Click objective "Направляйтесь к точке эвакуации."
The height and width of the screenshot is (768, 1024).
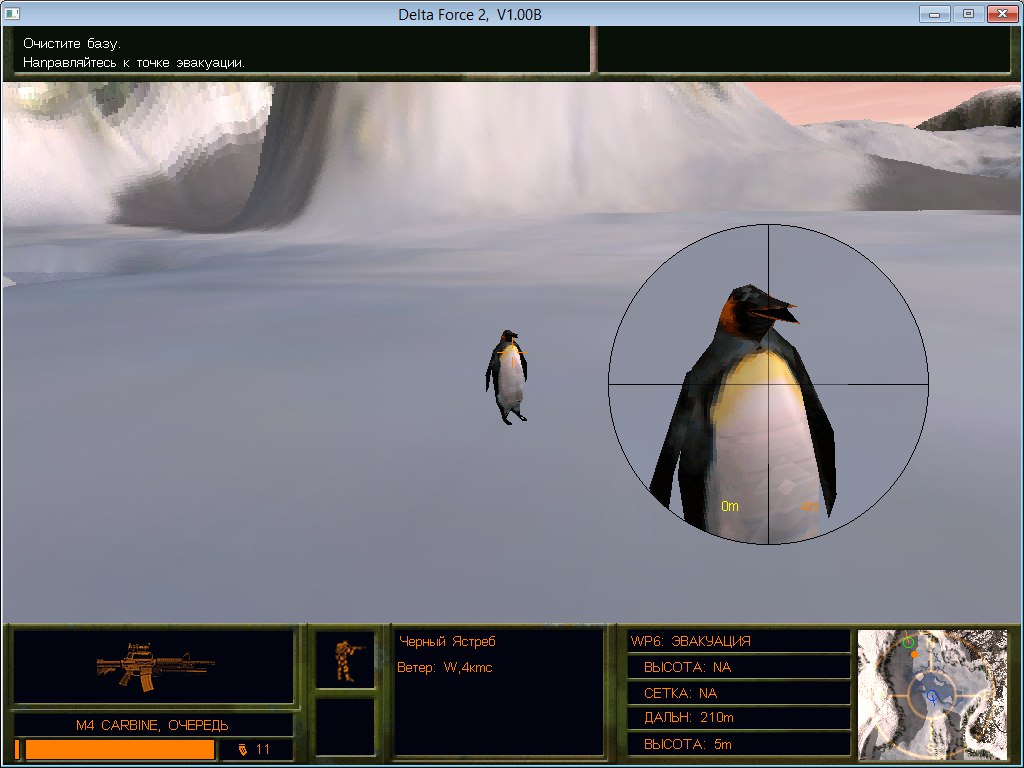coord(134,63)
